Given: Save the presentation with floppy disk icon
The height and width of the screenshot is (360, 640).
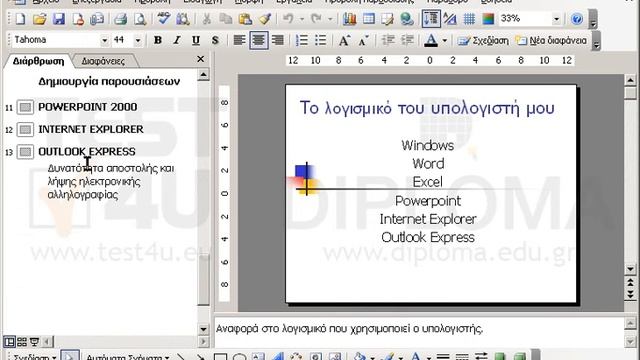Looking at the screenshot, I should click(x=59, y=19).
